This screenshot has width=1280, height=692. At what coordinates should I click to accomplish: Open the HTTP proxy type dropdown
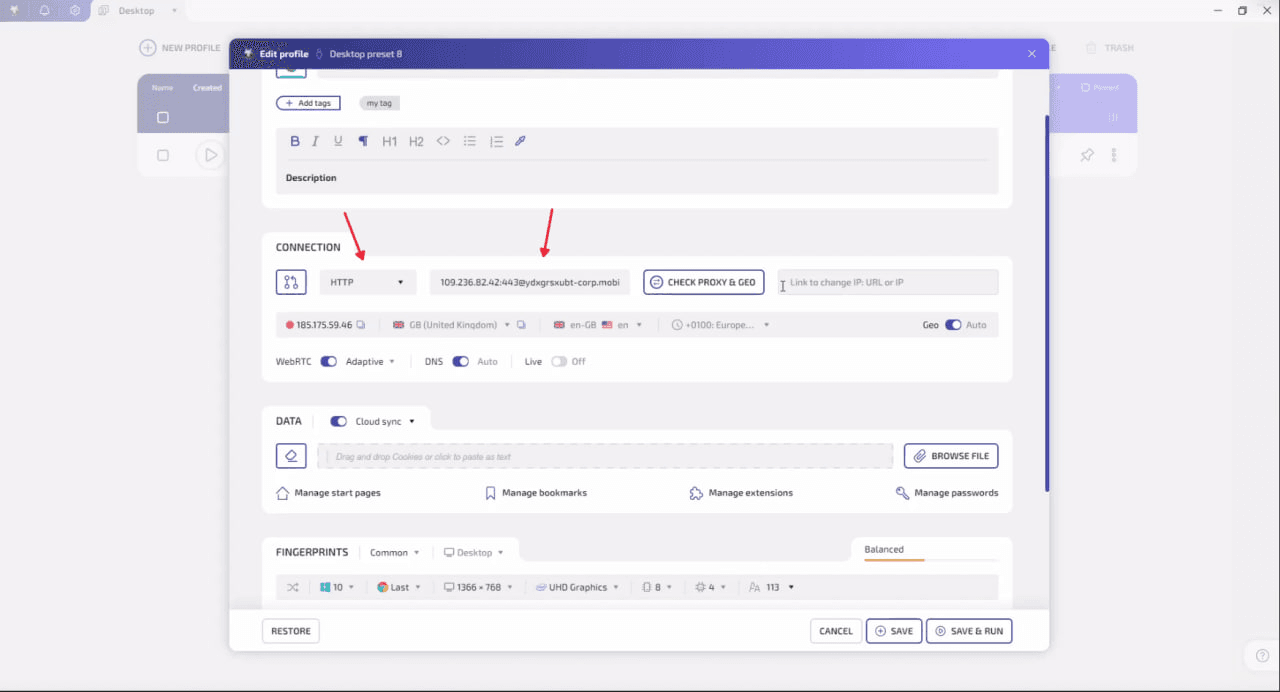pos(368,282)
